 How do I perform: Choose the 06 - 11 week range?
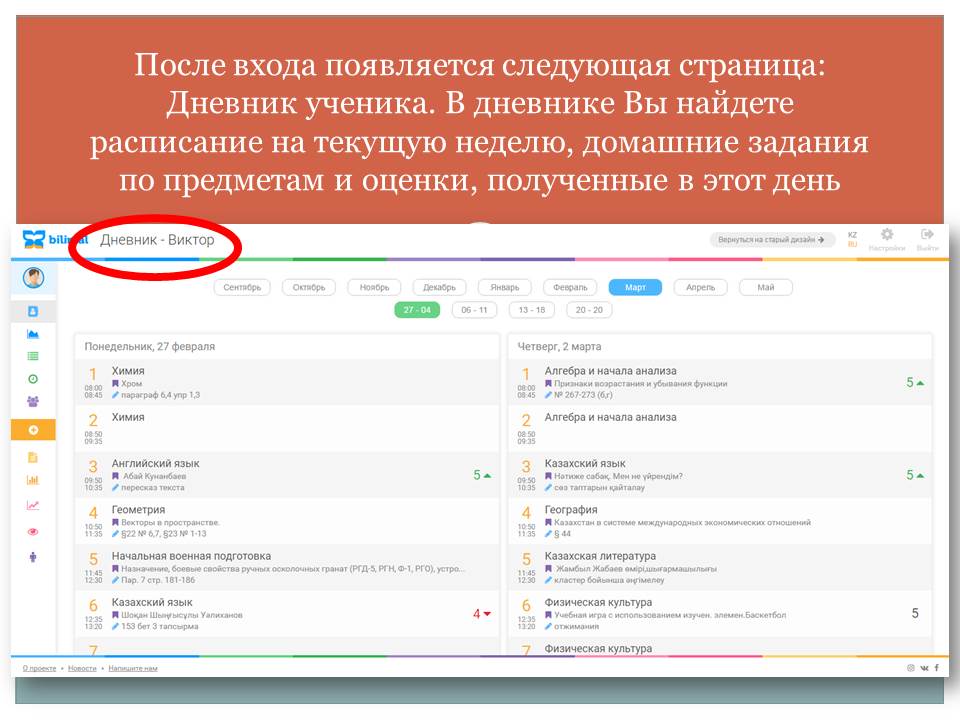click(474, 310)
